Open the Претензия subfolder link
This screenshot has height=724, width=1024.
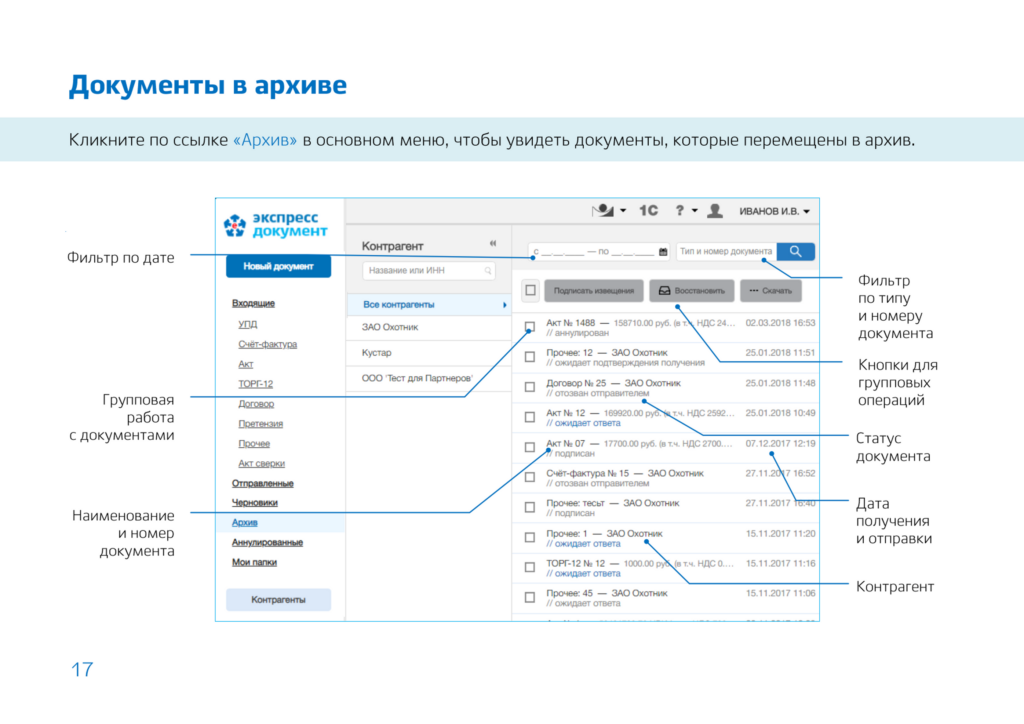point(261,424)
